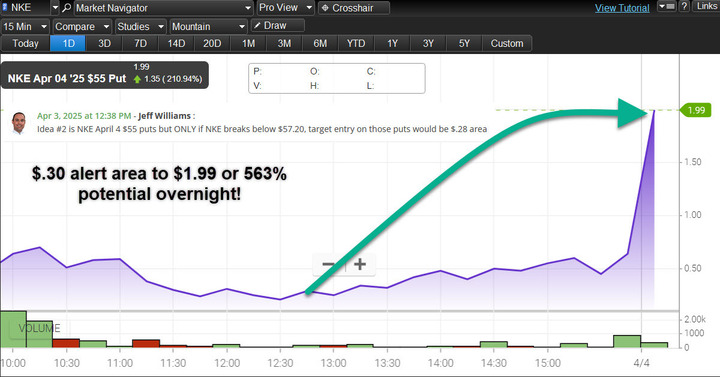
Task: Expand the Mountain chart type dropdown
Action: pyautogui.click(x=208, y=27)
